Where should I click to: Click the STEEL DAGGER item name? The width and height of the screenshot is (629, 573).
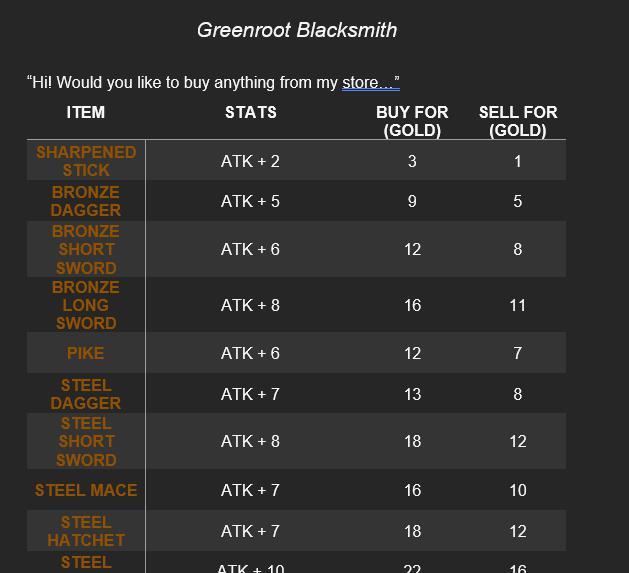(86, 394)
